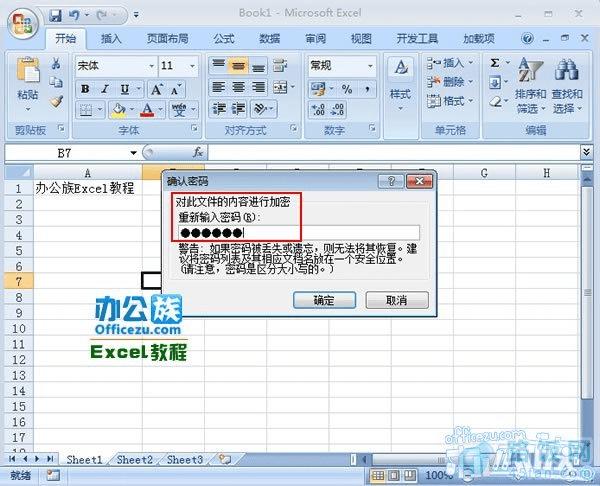Click 删除 in the cells group
The width and height of the screenshot is (600, 486).
[x=450, y=82]
